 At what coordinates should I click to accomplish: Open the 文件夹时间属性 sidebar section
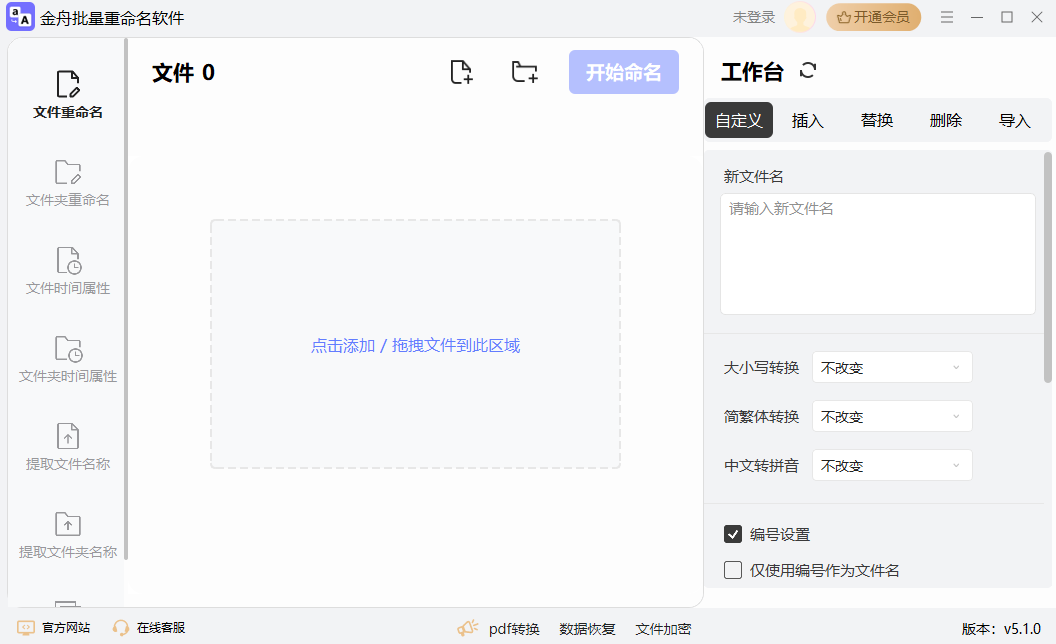67,359
